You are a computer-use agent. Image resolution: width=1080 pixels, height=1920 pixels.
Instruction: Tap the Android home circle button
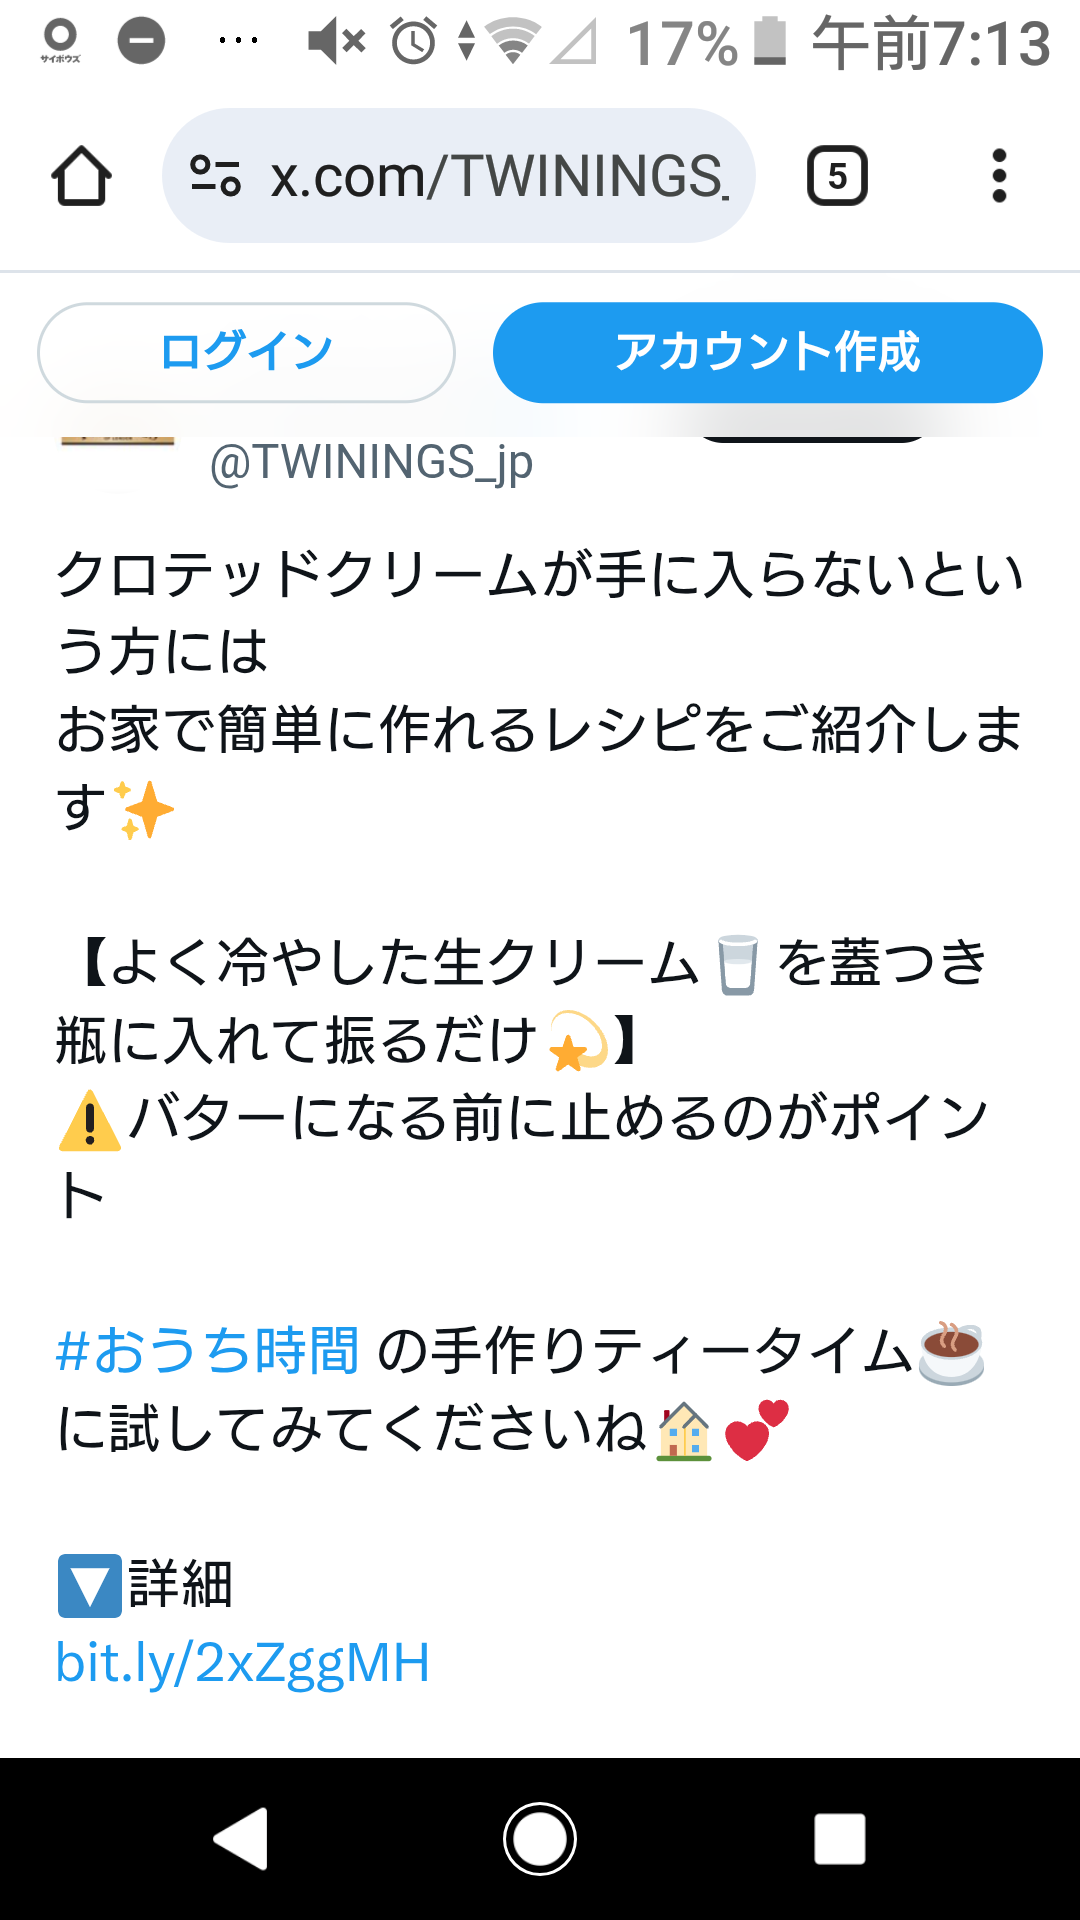[540, 1838]
